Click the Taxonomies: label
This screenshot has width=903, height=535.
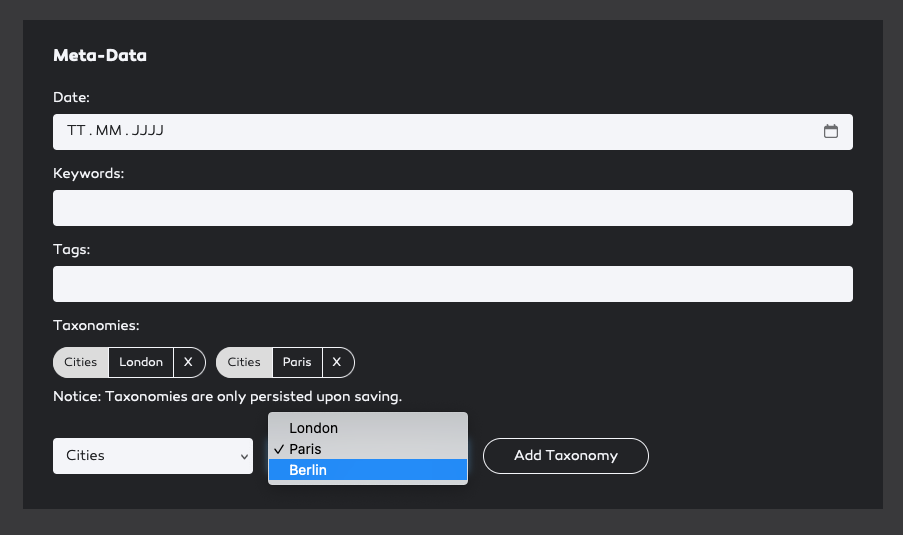[96, 325]
